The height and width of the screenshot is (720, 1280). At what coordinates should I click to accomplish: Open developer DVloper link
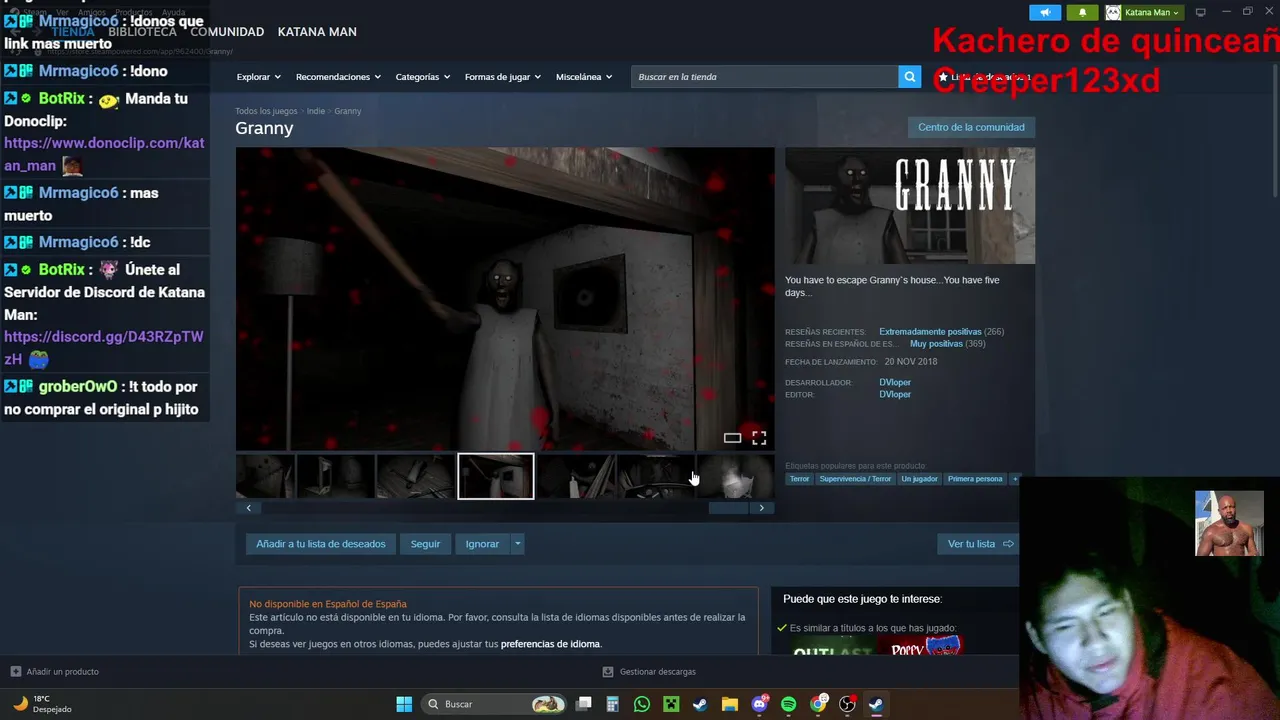click(895, 382)
